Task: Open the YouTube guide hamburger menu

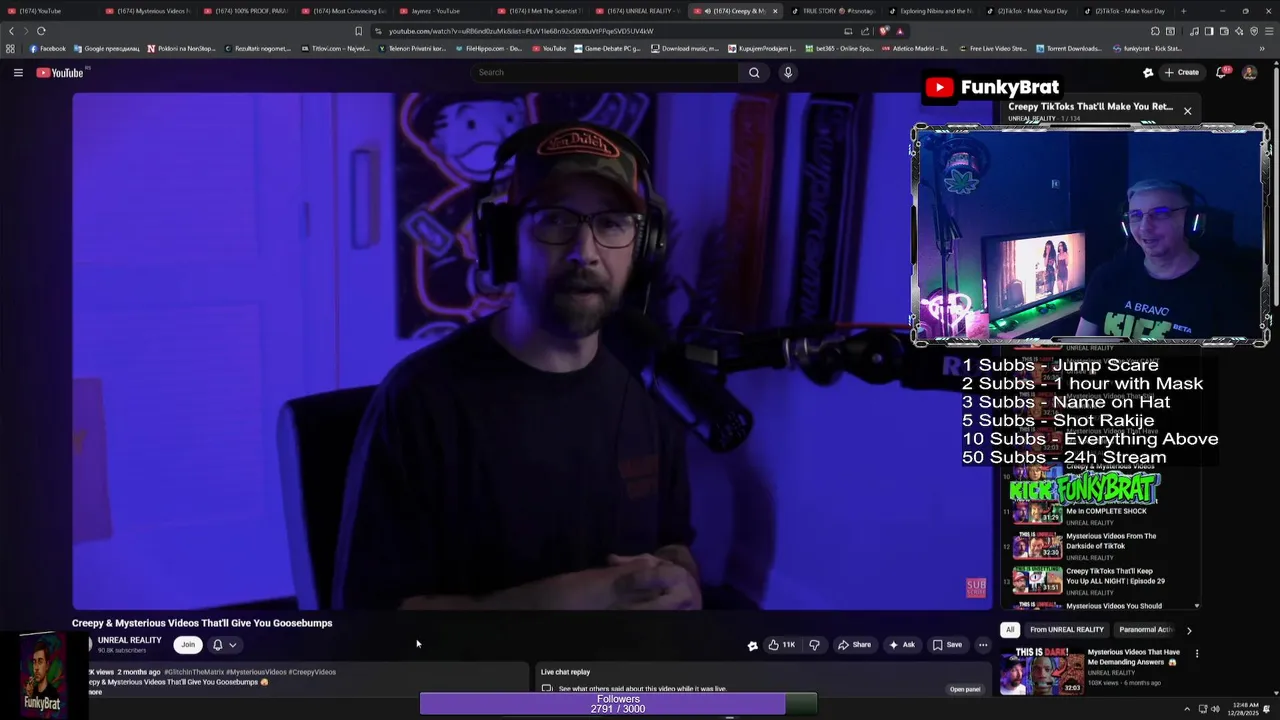Action: click(18, 72)
